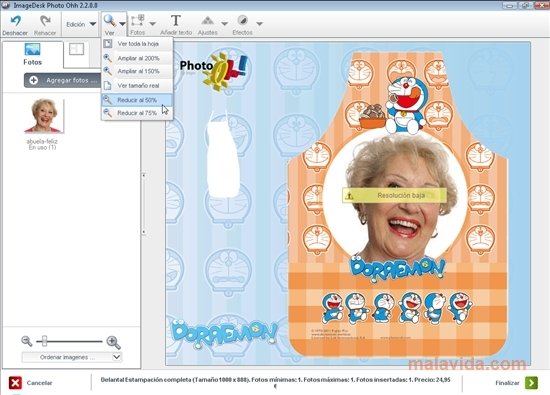This screenshot has height=395, width=550.
Task: Click the Delantal Estampación completa status text
Action: (275, 382)
